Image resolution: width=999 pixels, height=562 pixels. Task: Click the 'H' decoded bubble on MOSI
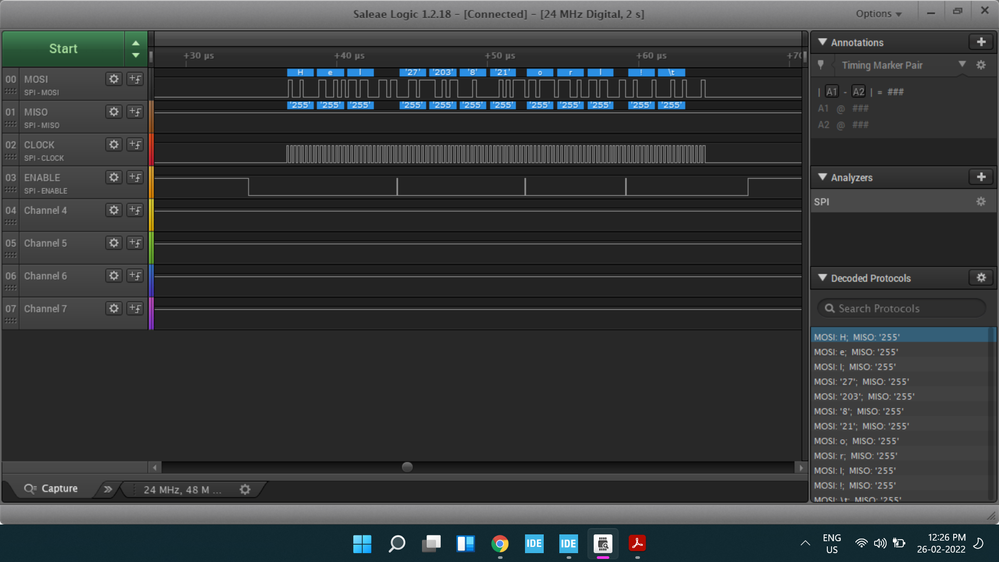click(x=300, y=73)
